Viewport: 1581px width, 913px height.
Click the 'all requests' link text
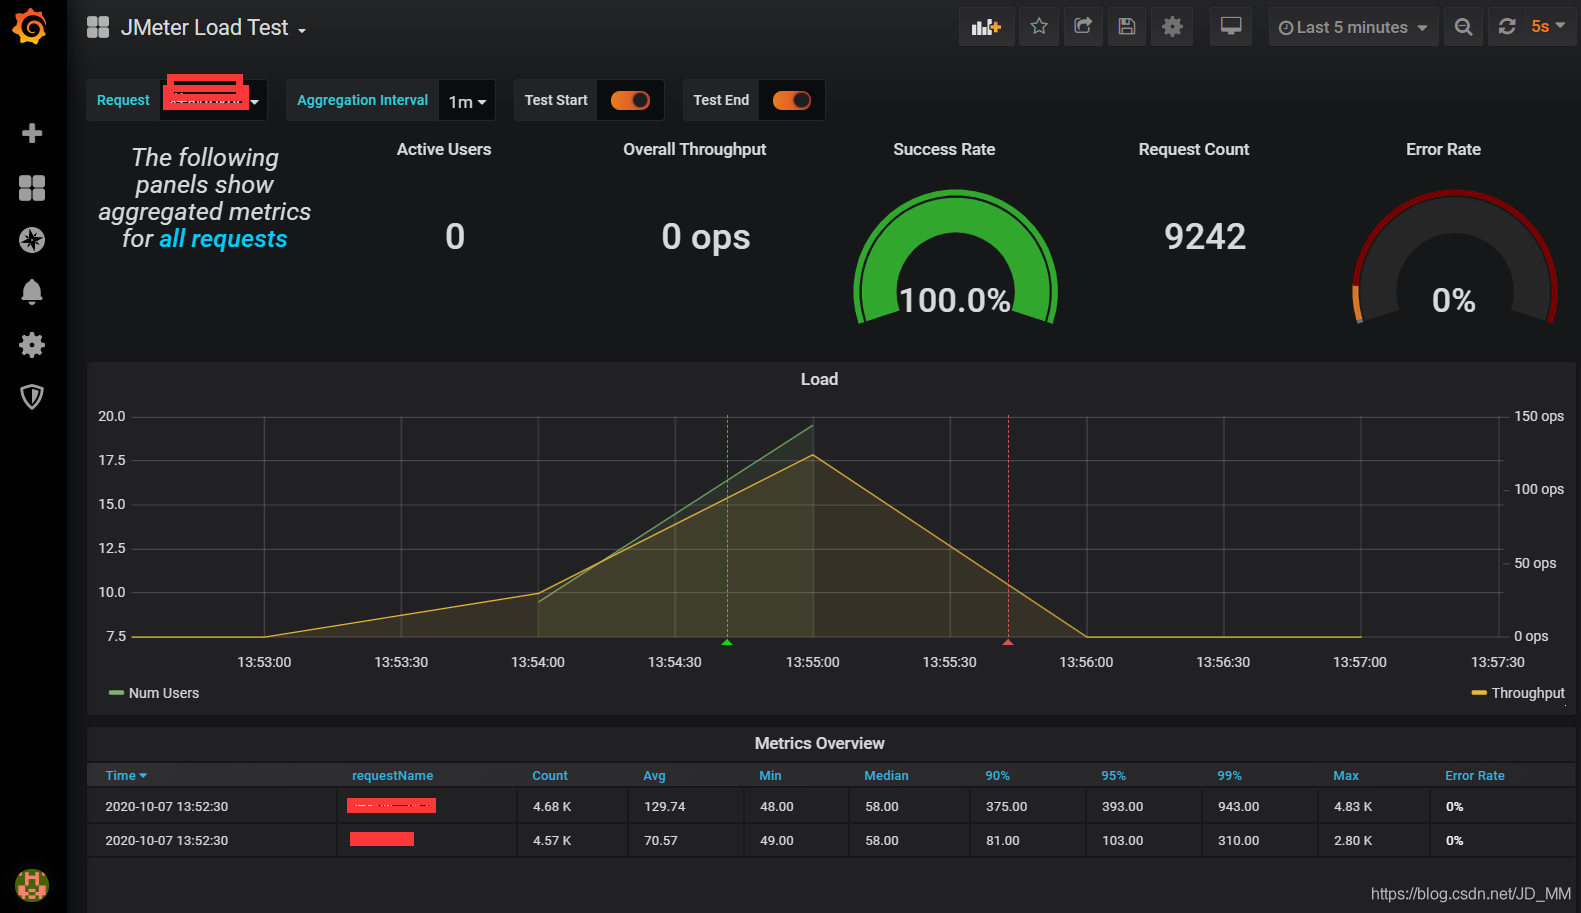(223, 239)
